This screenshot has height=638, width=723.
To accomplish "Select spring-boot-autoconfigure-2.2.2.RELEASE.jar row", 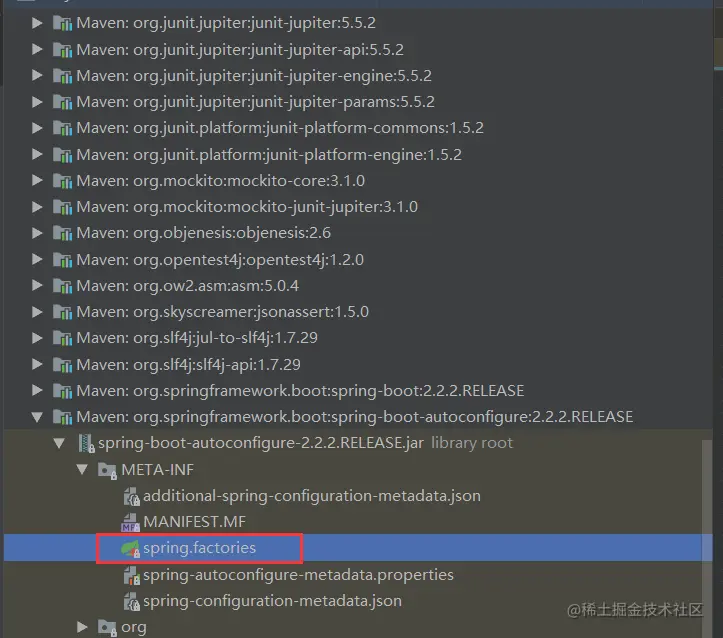I will coord(358,443).
